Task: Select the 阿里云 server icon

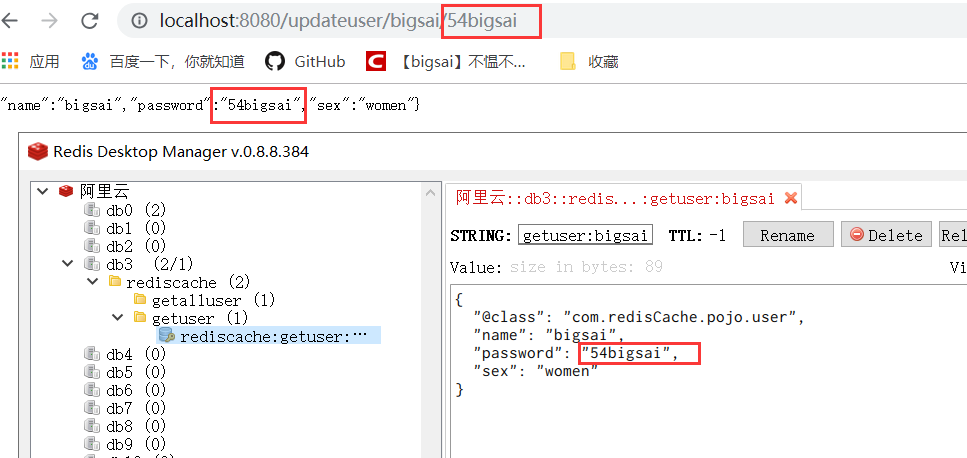Action: [66, 191]
